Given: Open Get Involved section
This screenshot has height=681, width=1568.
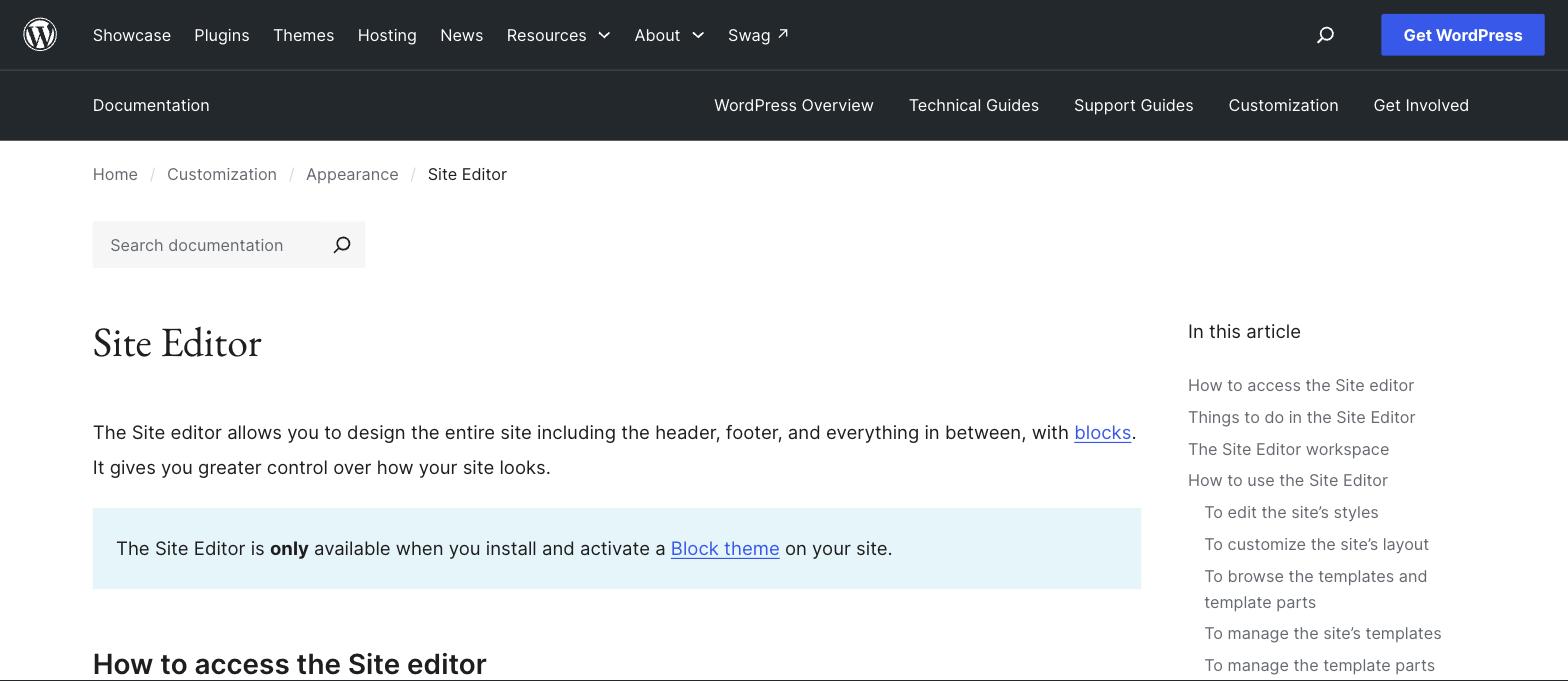Looking at the screenshot, I should [1421, 105].
